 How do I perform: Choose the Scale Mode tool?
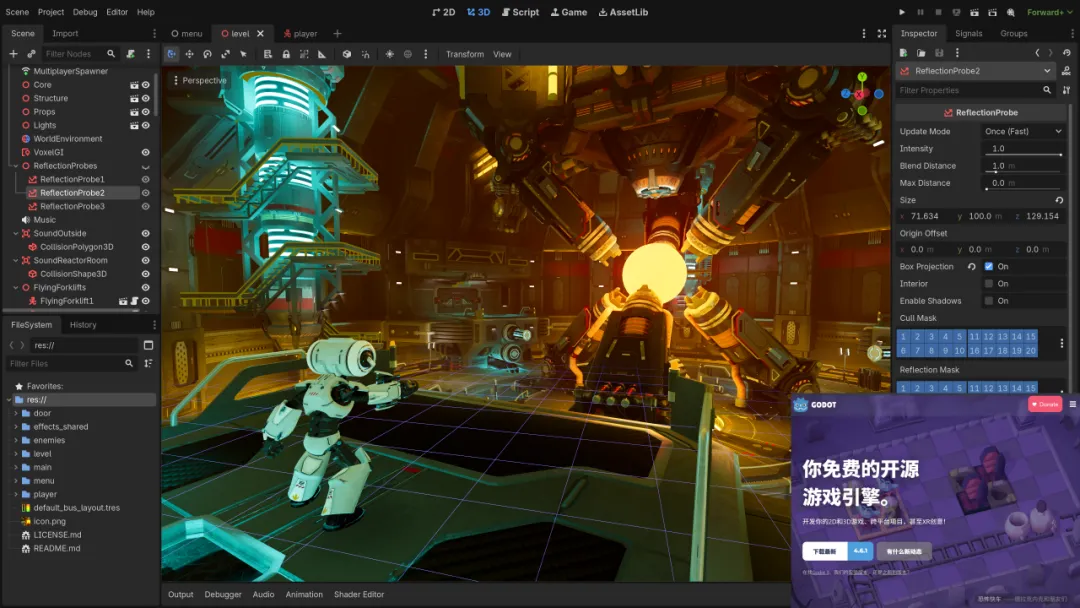[225, 54]
